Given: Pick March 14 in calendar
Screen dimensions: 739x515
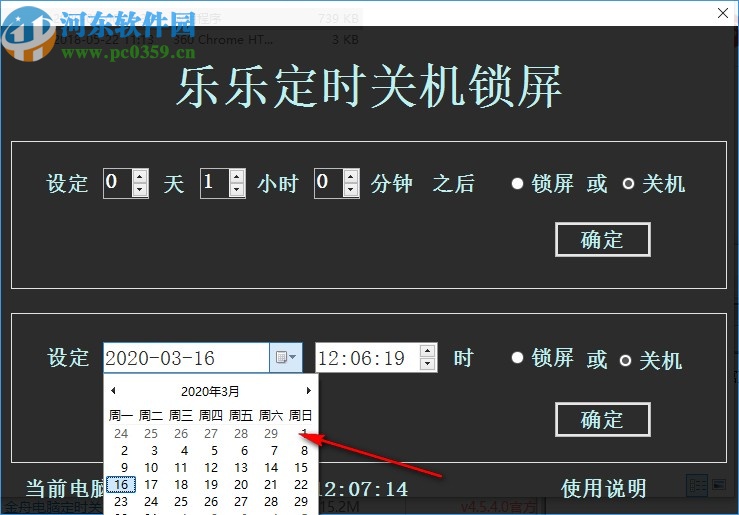Looking at the screenshot, I should point(271,467).
